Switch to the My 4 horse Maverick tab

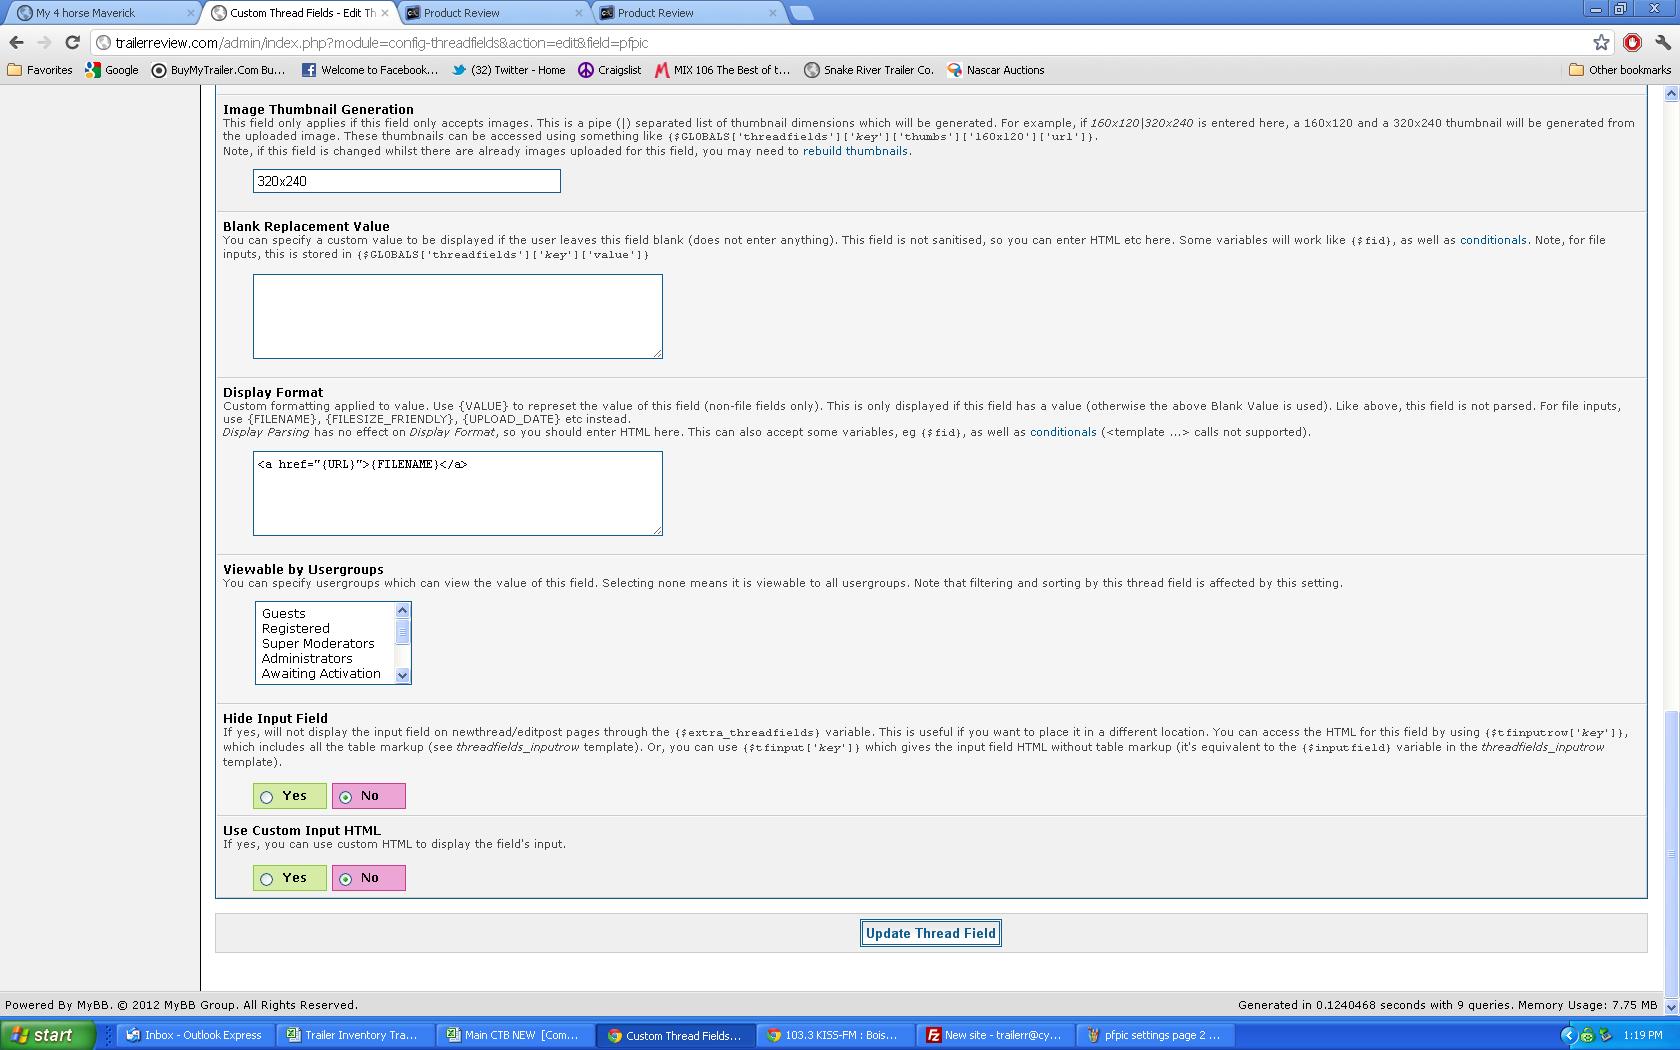coord(98,13)
